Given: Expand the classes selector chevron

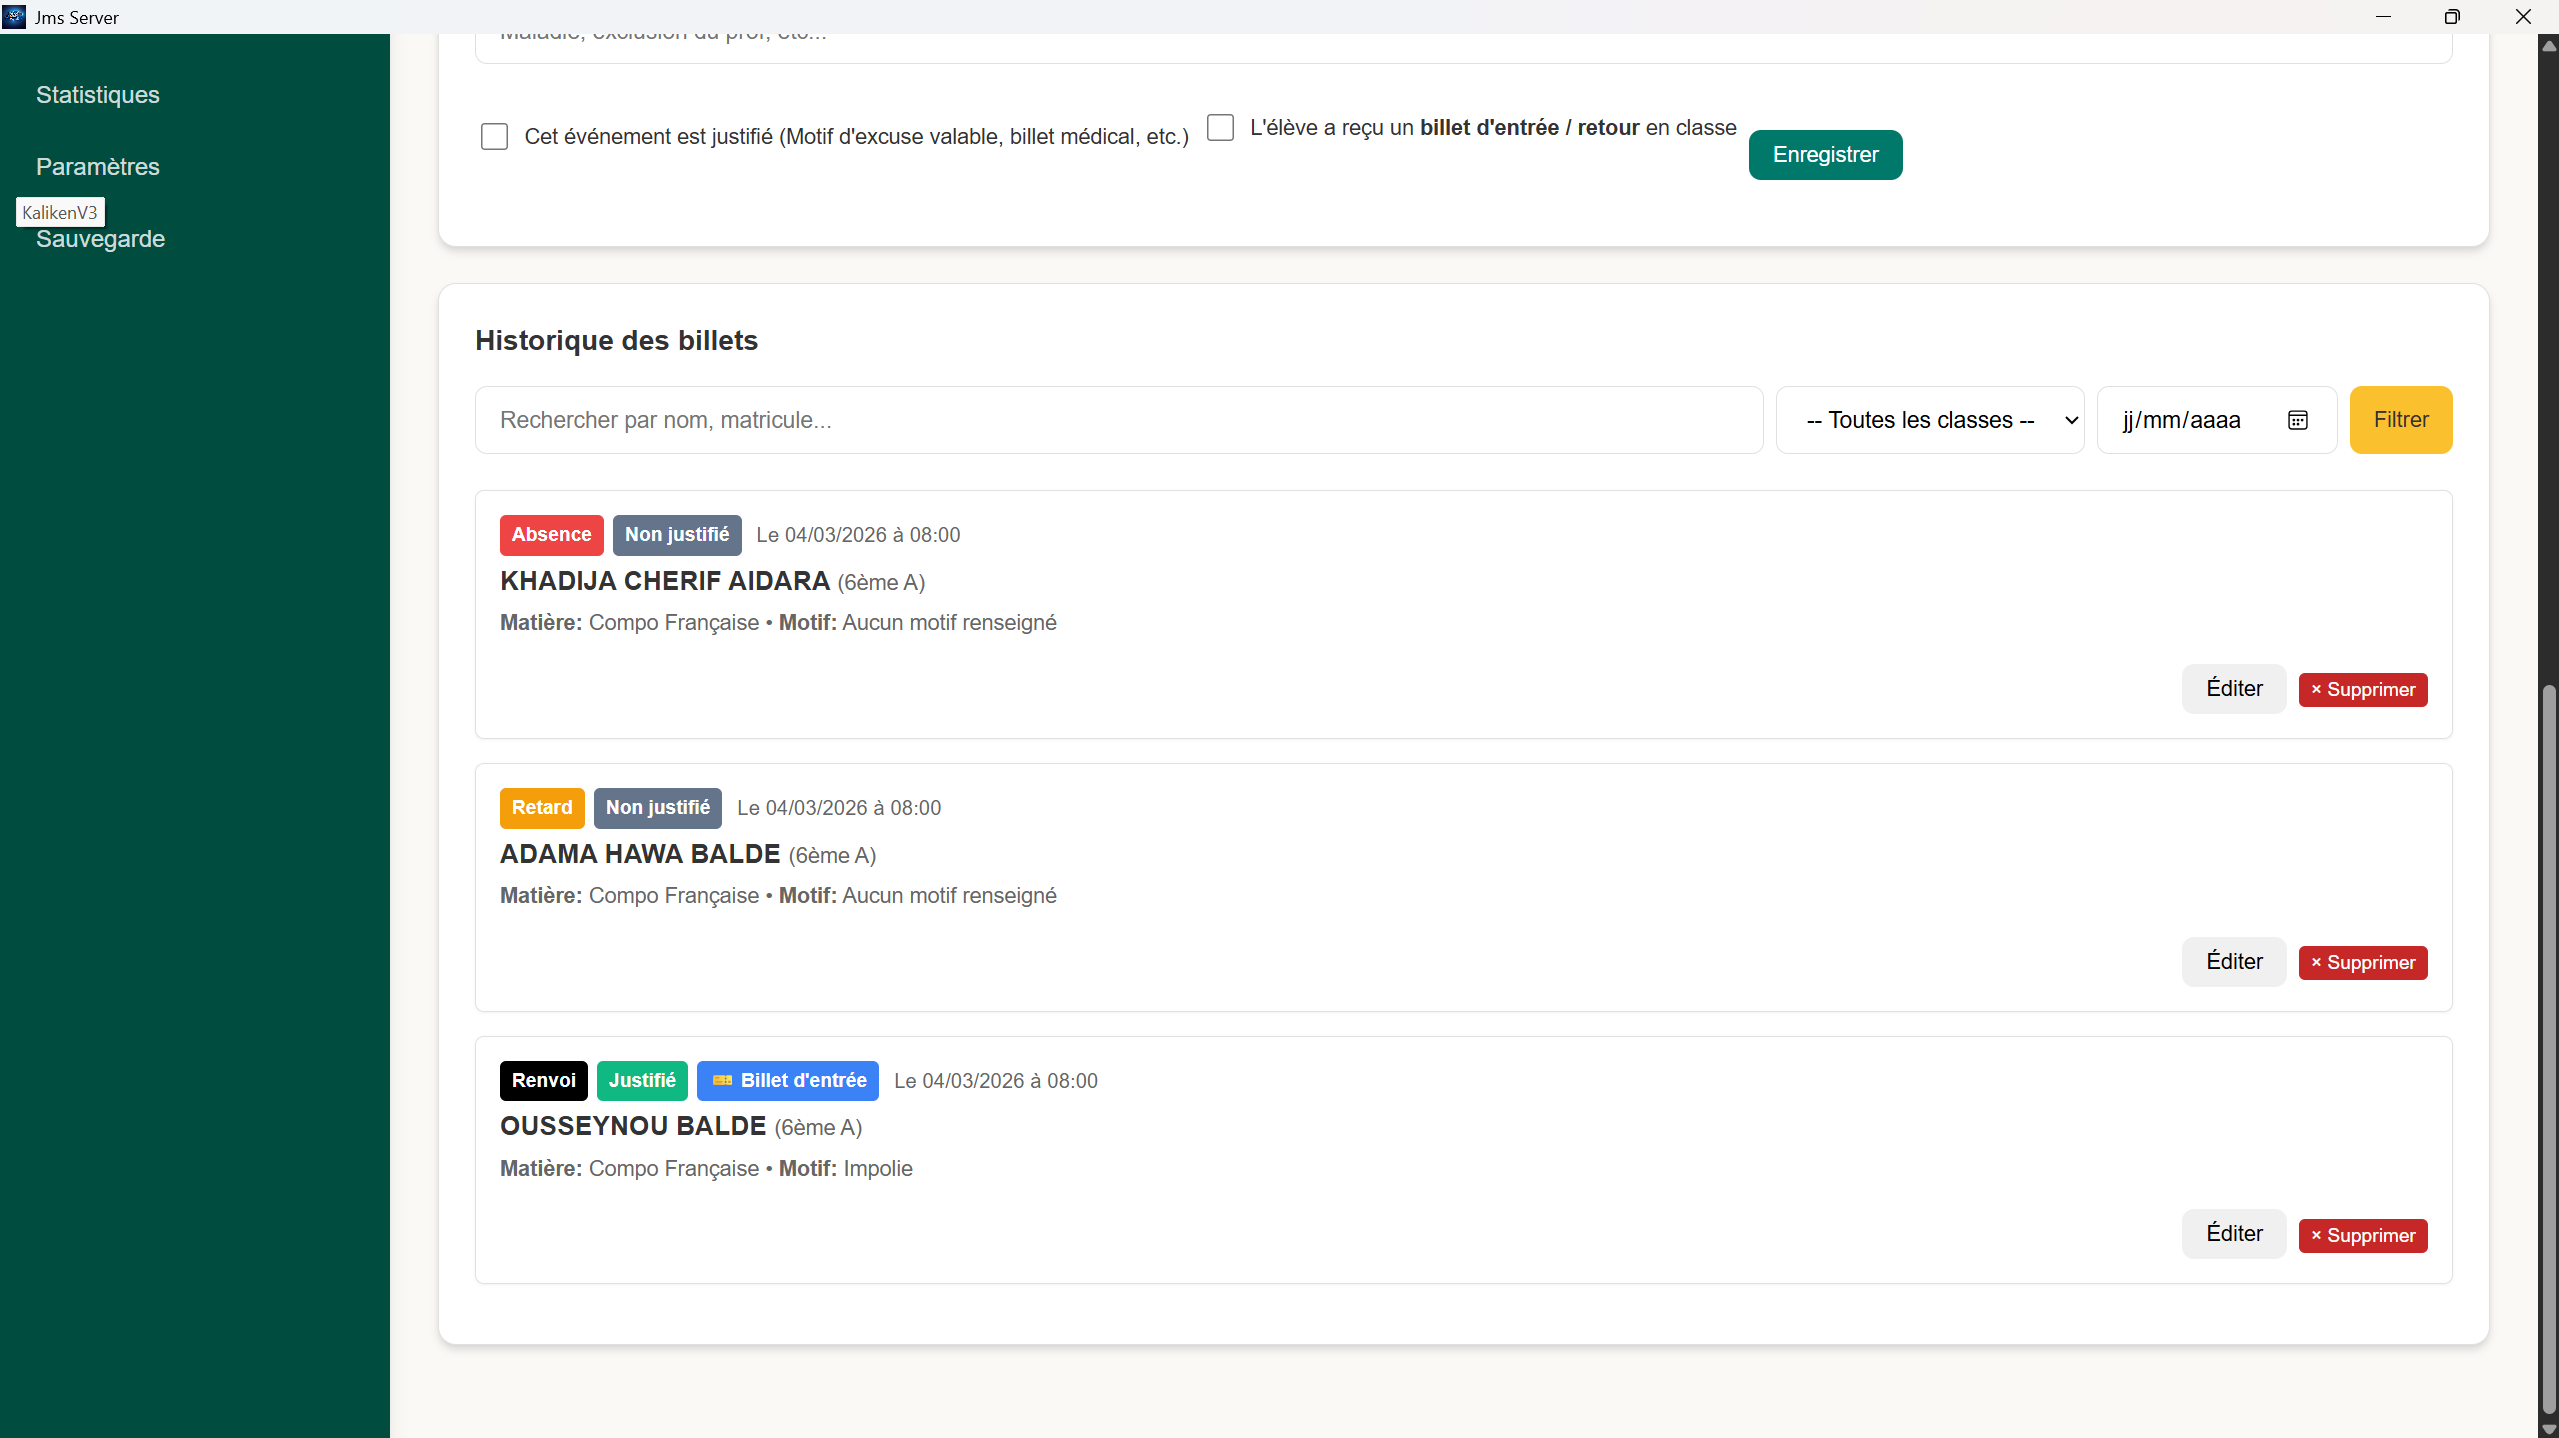Looking at the screenshot, I should point(2069,420).
